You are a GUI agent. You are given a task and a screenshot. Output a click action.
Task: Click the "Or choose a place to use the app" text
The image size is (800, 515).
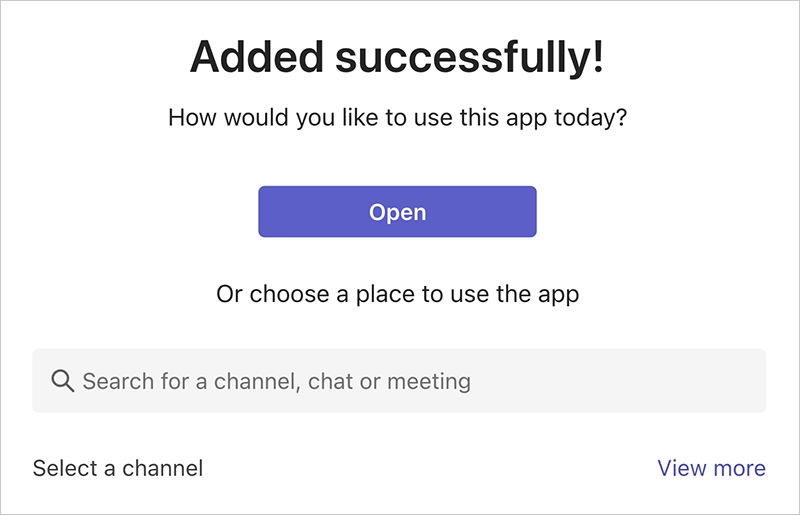pos(398,294)
